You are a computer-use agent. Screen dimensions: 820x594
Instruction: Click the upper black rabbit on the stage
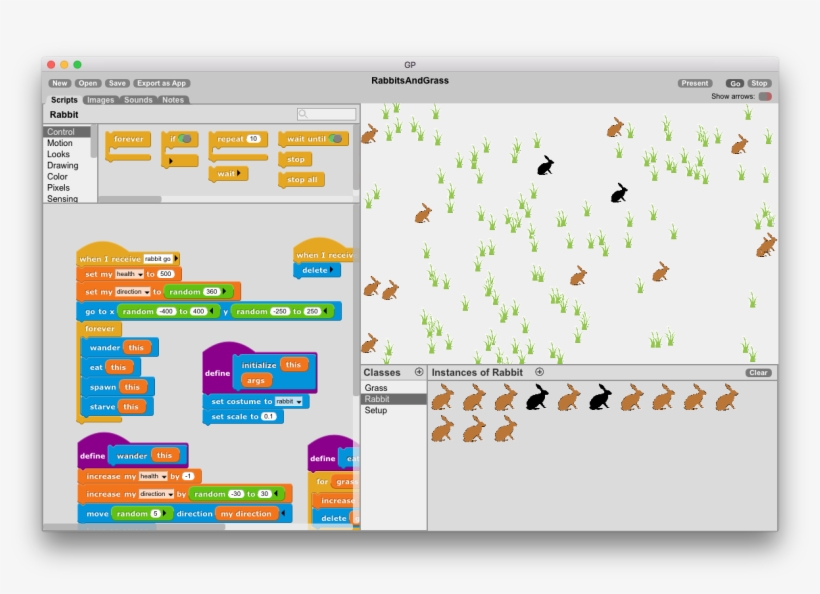tap(545, 165)
